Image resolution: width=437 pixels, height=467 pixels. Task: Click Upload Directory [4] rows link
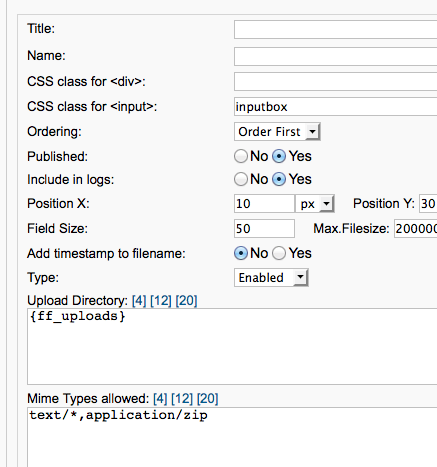[x=139, y=301]
